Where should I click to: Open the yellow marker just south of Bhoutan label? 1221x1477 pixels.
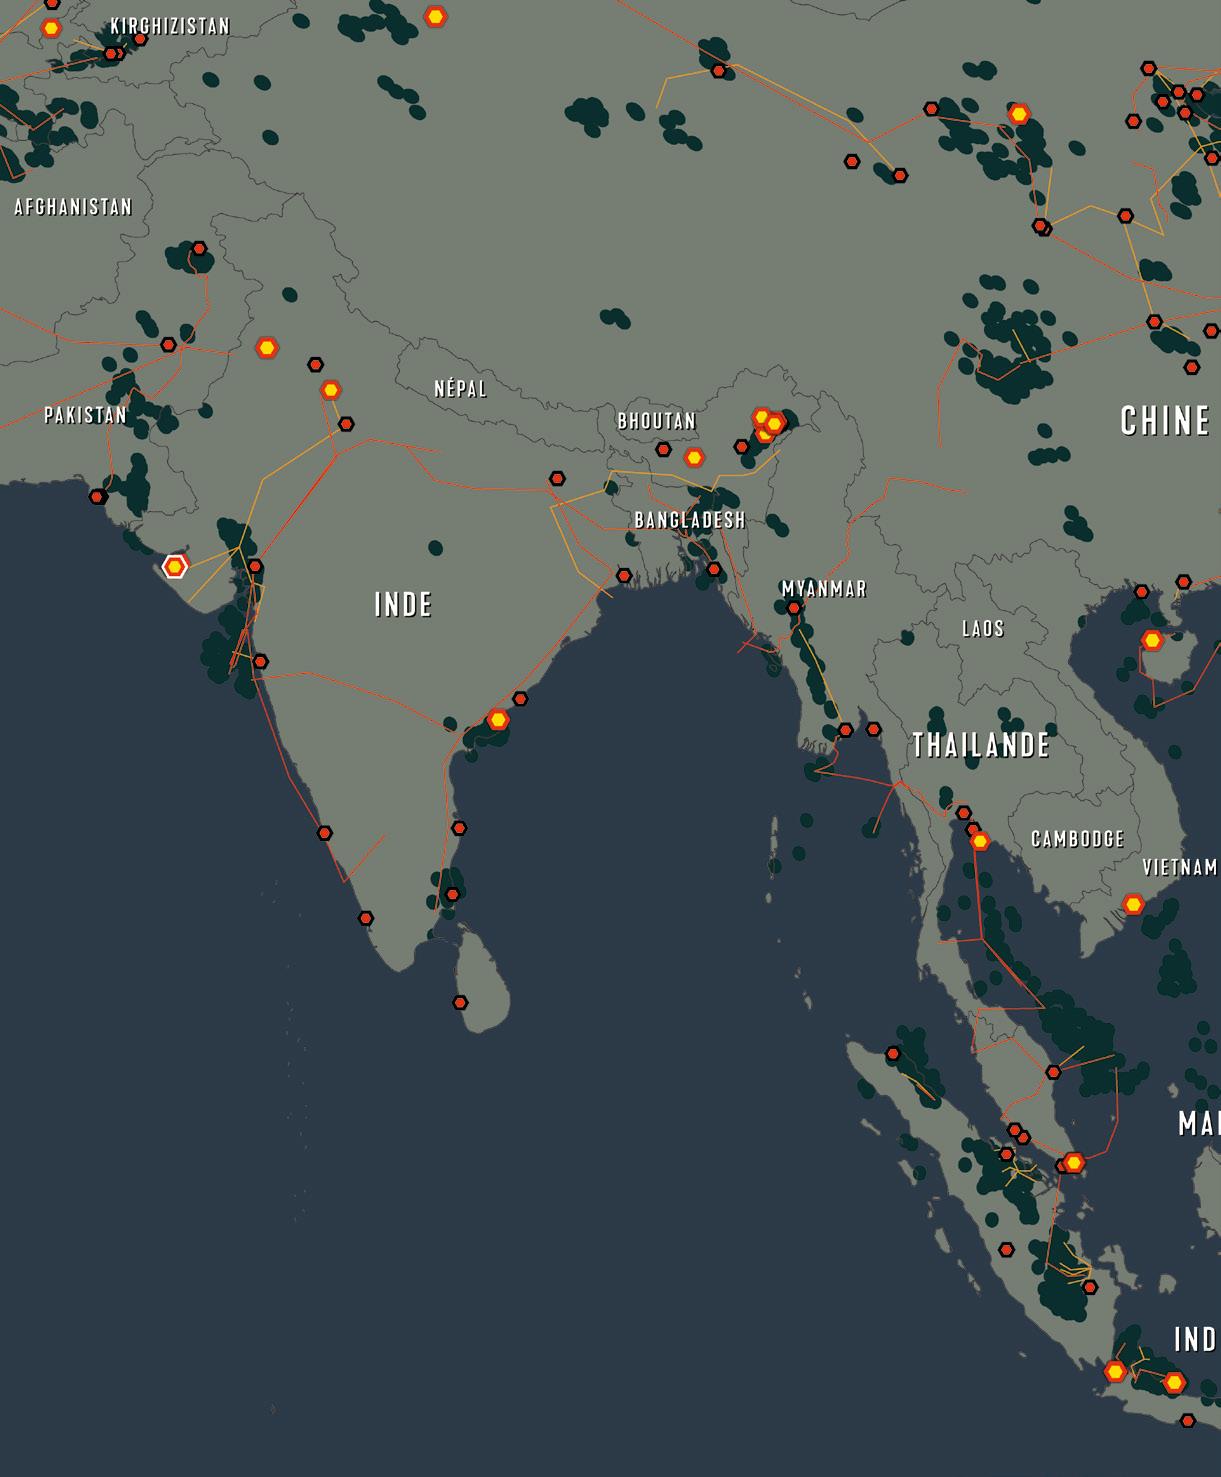[x=694, y=458]
